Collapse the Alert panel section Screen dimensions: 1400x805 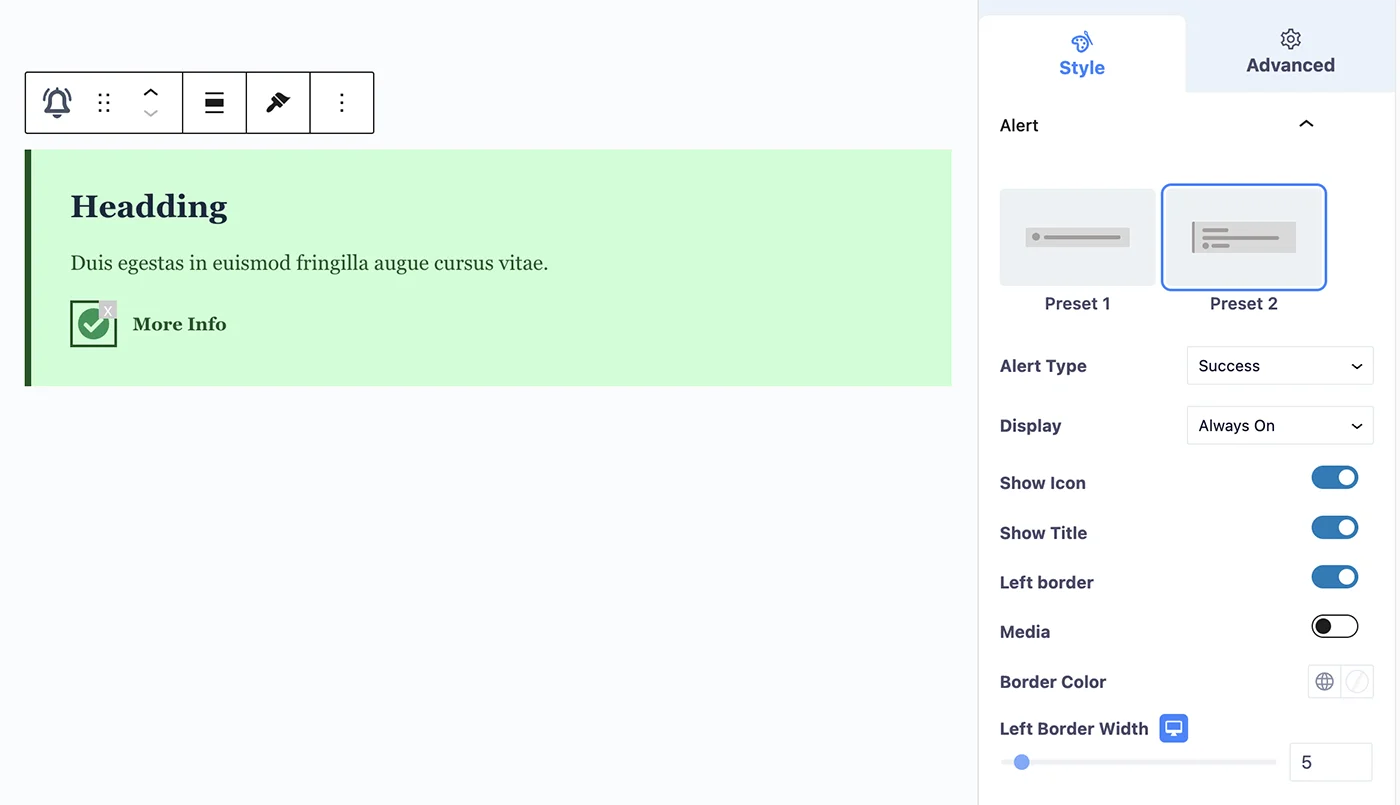[x=1306, y=124]
